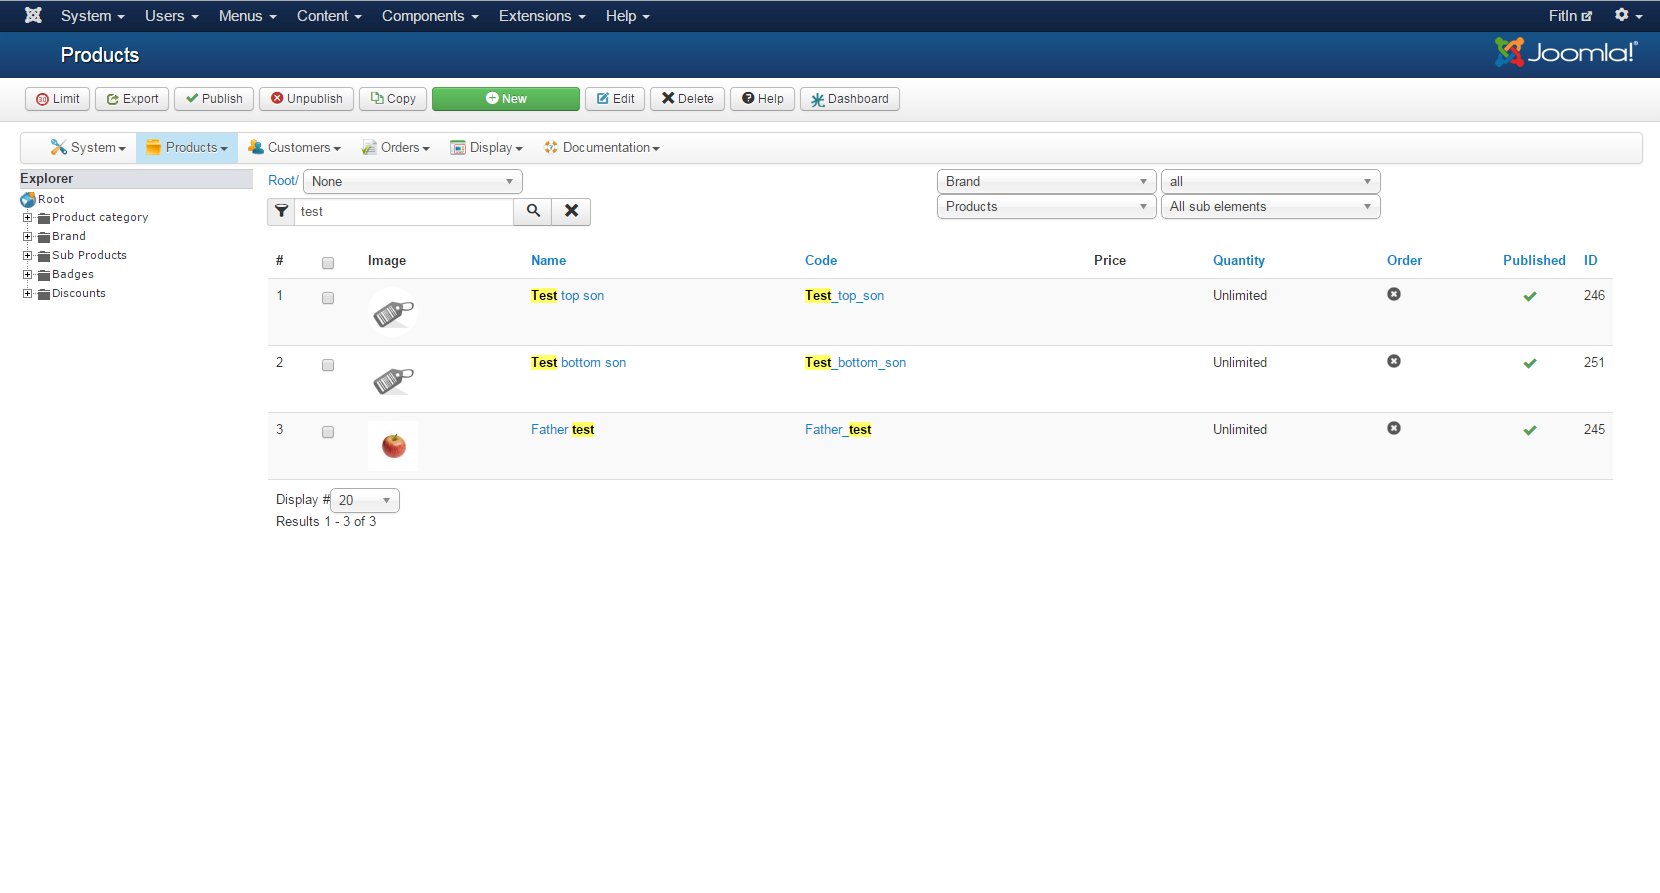Open the Orders submenu

(x=396, y=147)
